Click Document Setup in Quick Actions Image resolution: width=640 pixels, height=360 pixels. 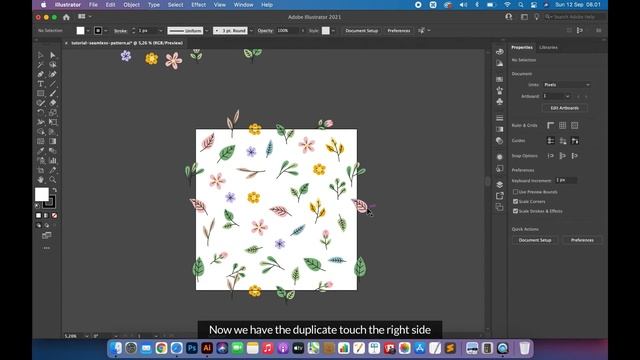pos(535,240)
